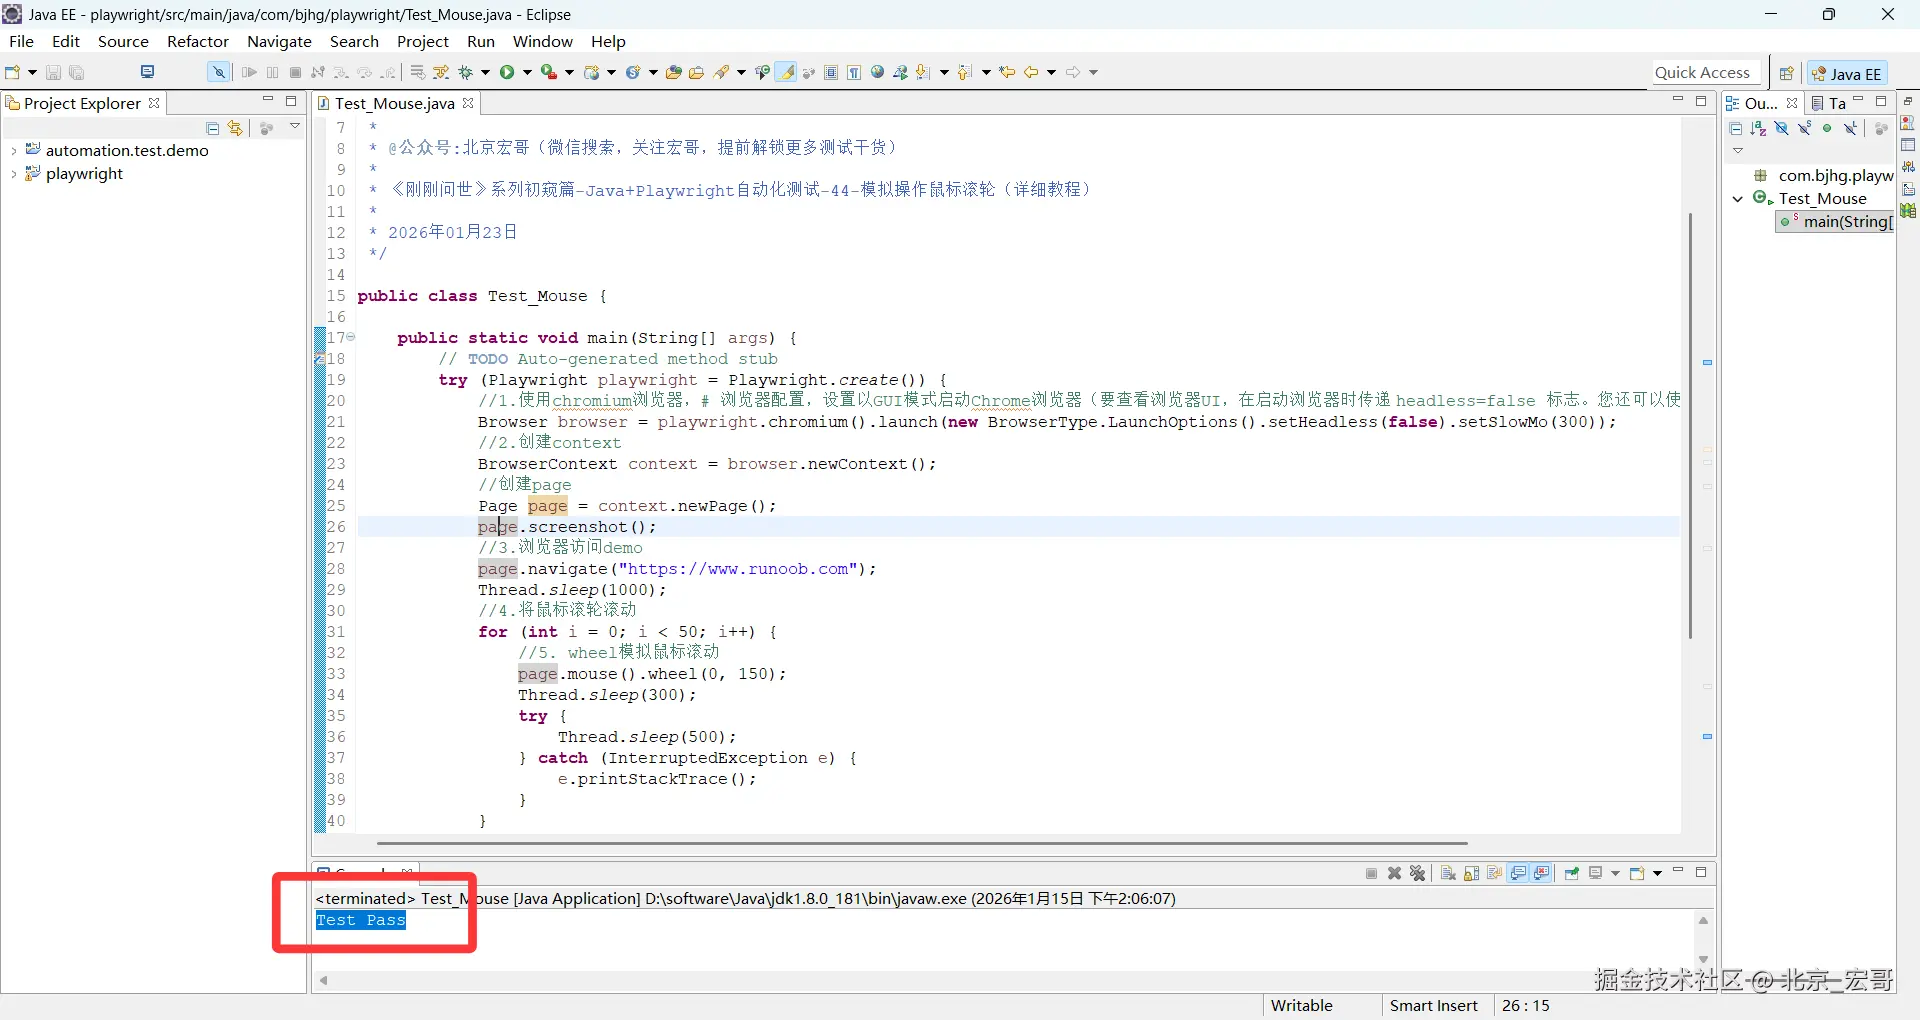Toggle Hide Local Types in the Outline
Screen dimensions: 1920x1020
pos(1851,128)
